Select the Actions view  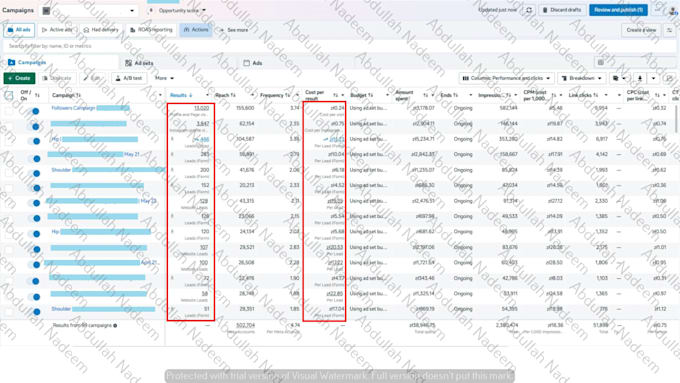[x=196, y=30]
